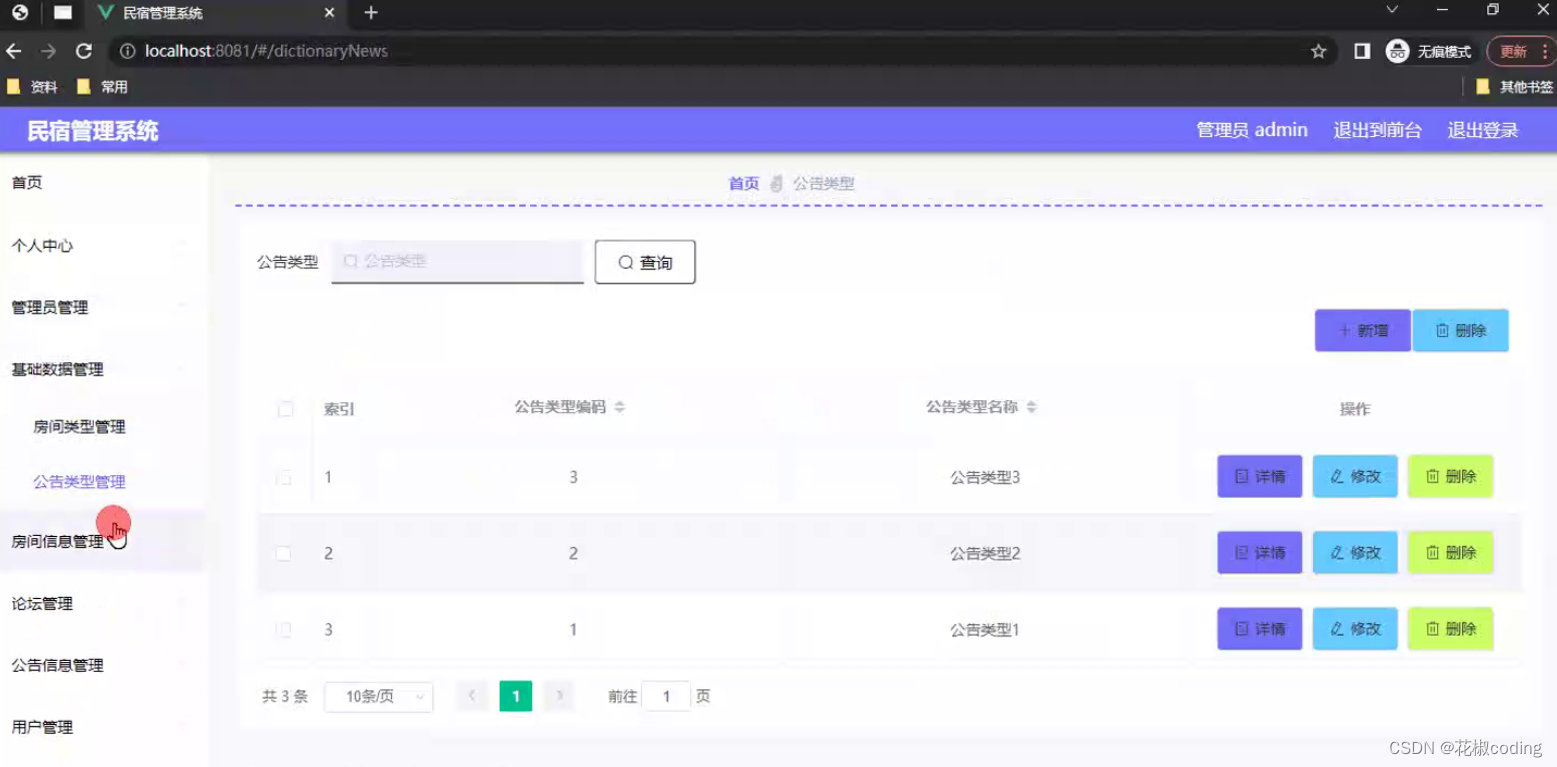Collapse the 基础数据管理 sidebar section

point(56,369)
